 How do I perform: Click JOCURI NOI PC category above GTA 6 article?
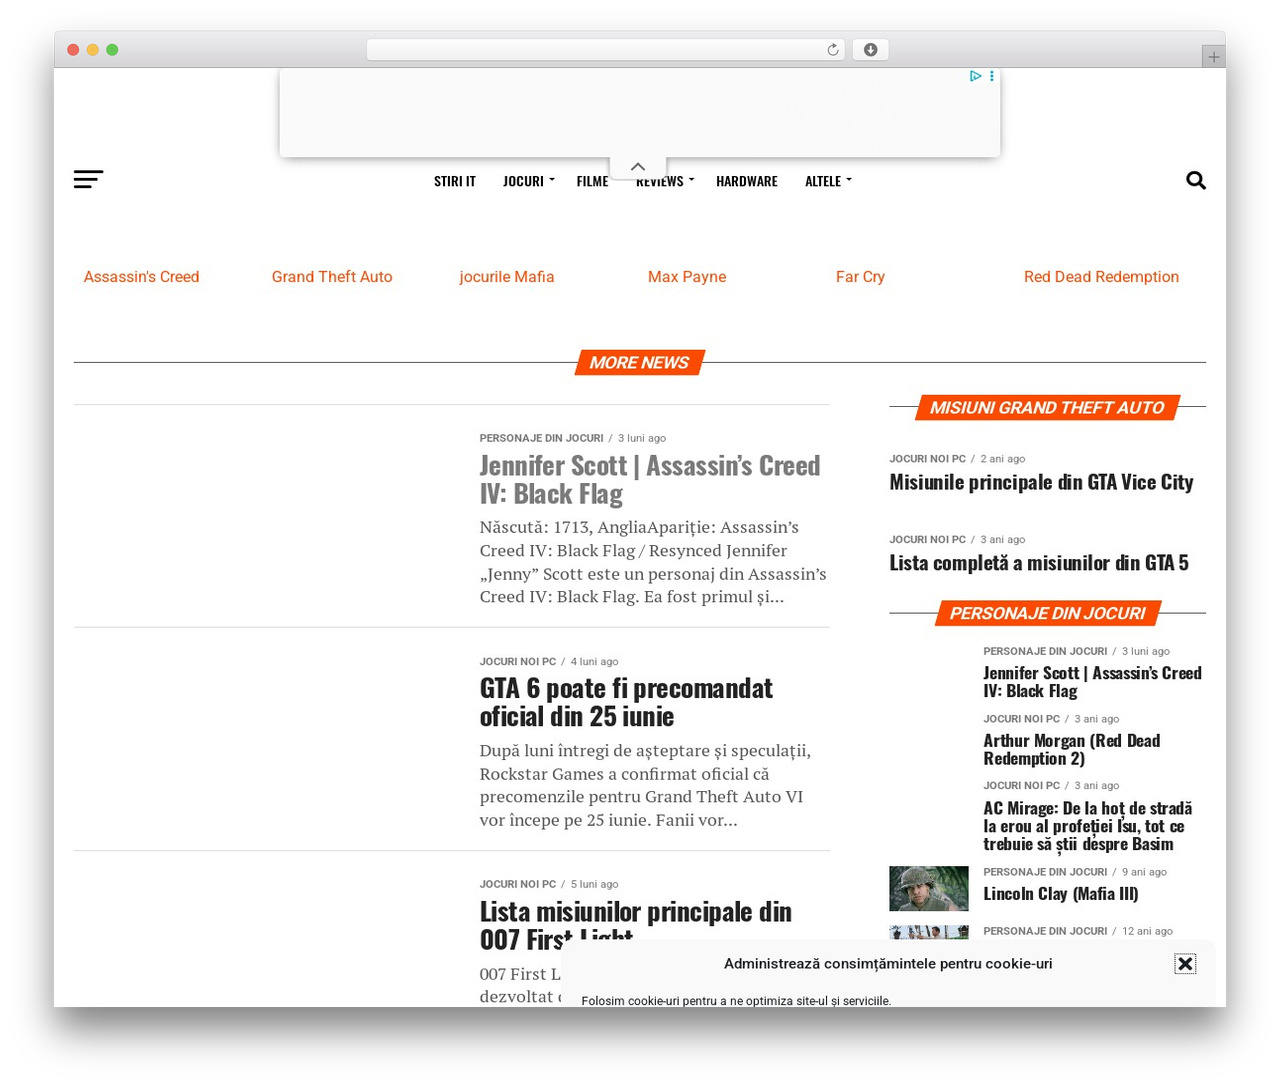coord(517,662)
